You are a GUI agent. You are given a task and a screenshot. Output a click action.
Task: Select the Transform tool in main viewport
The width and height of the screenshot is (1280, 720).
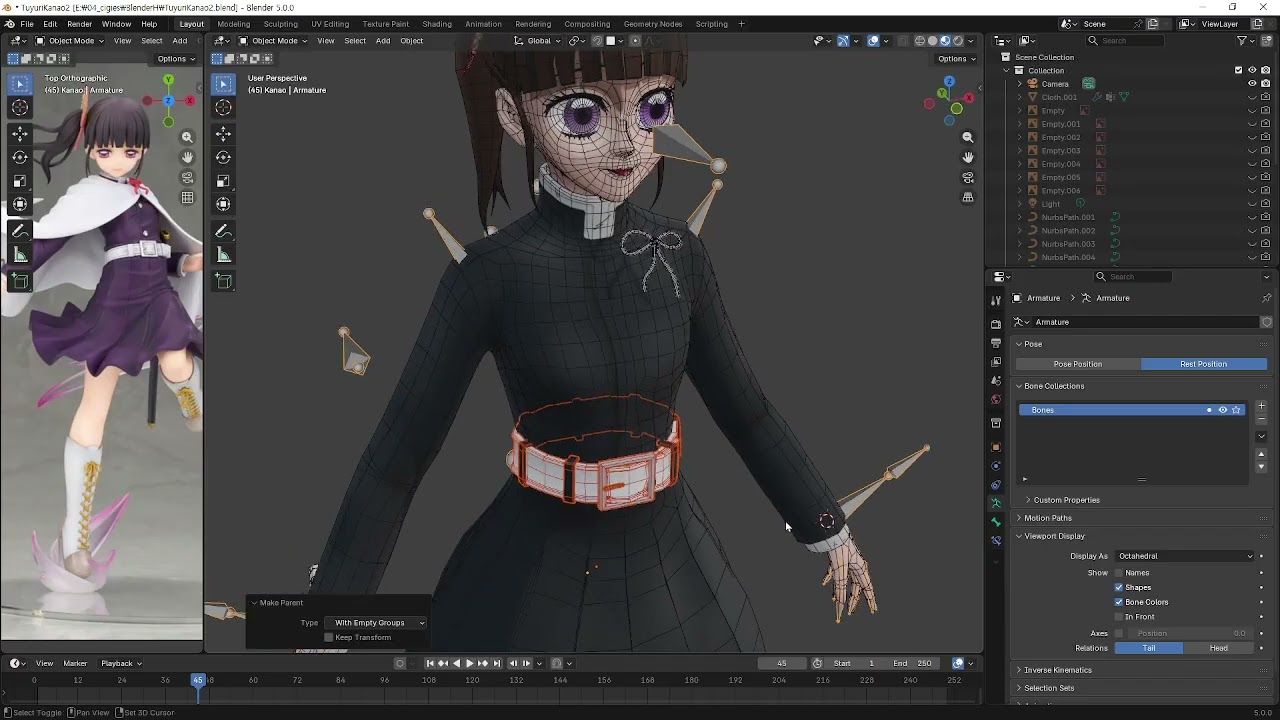pos(224,204)
